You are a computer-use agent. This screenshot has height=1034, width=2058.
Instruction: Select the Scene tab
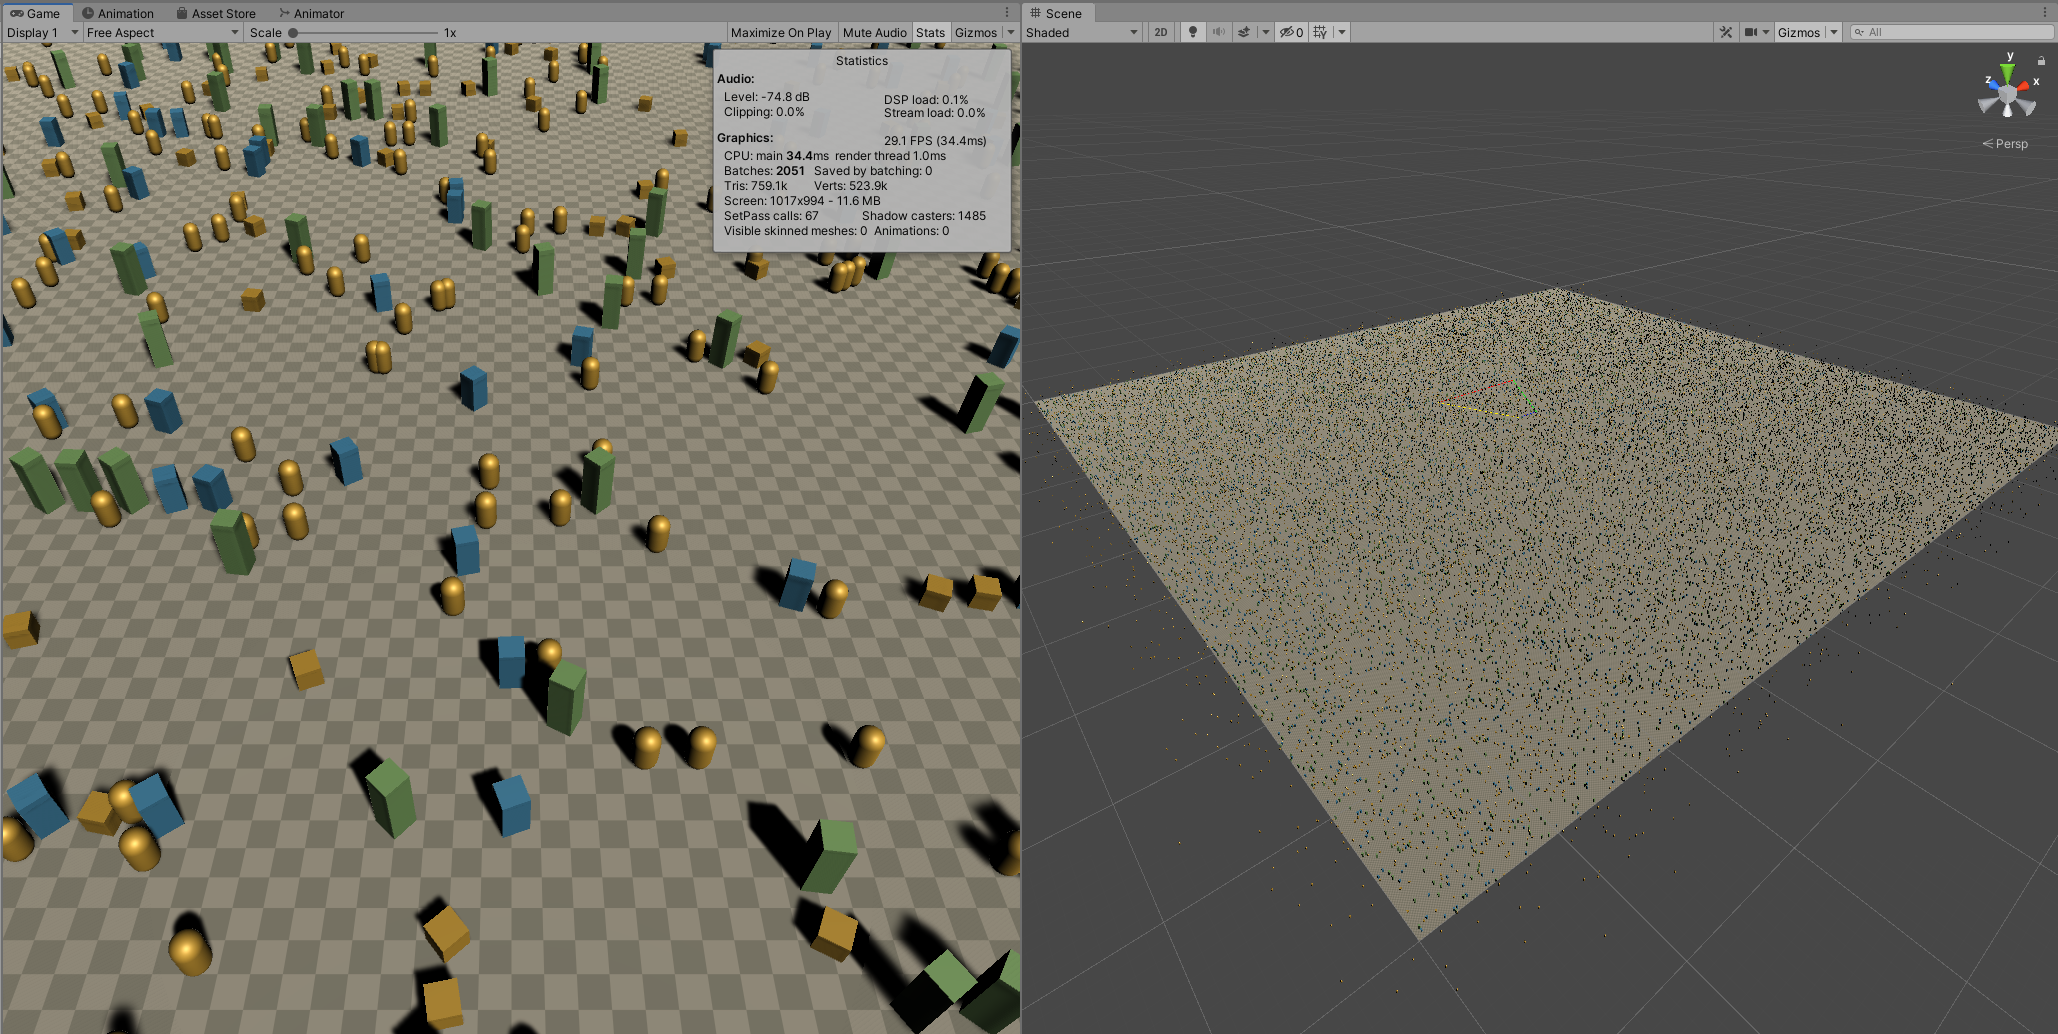point(1057,13)
